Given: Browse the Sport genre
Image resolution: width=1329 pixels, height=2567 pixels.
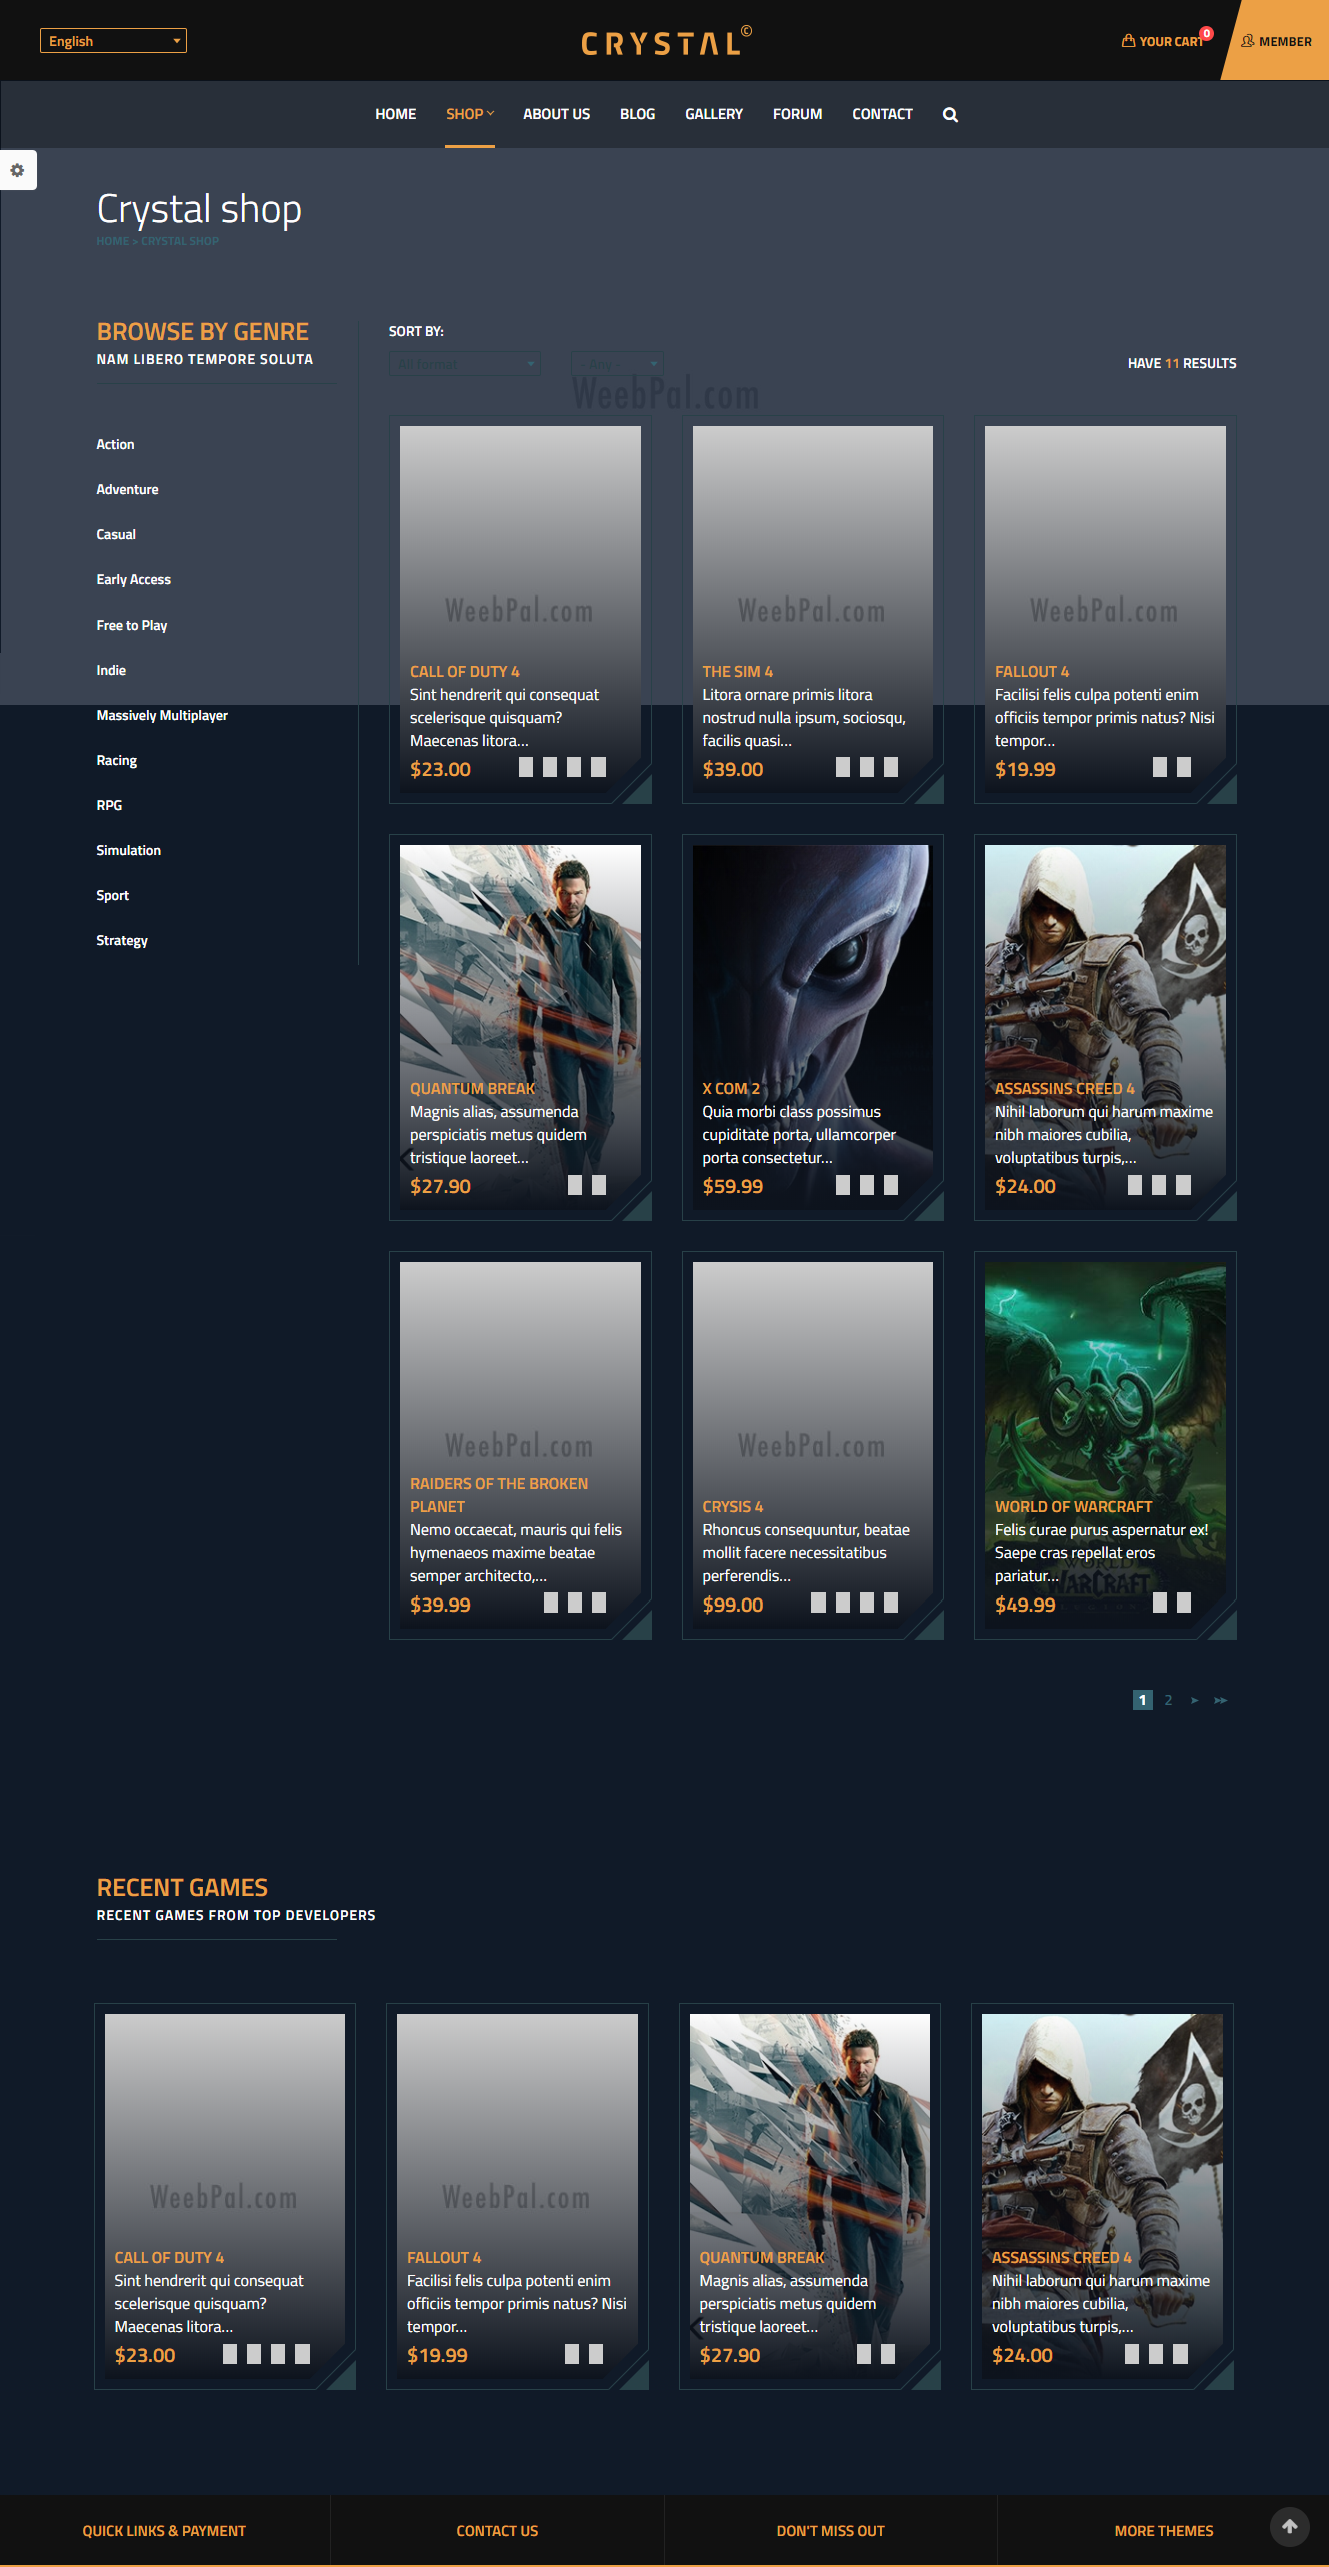Looking at the screenshot, I should click(113, 895).
